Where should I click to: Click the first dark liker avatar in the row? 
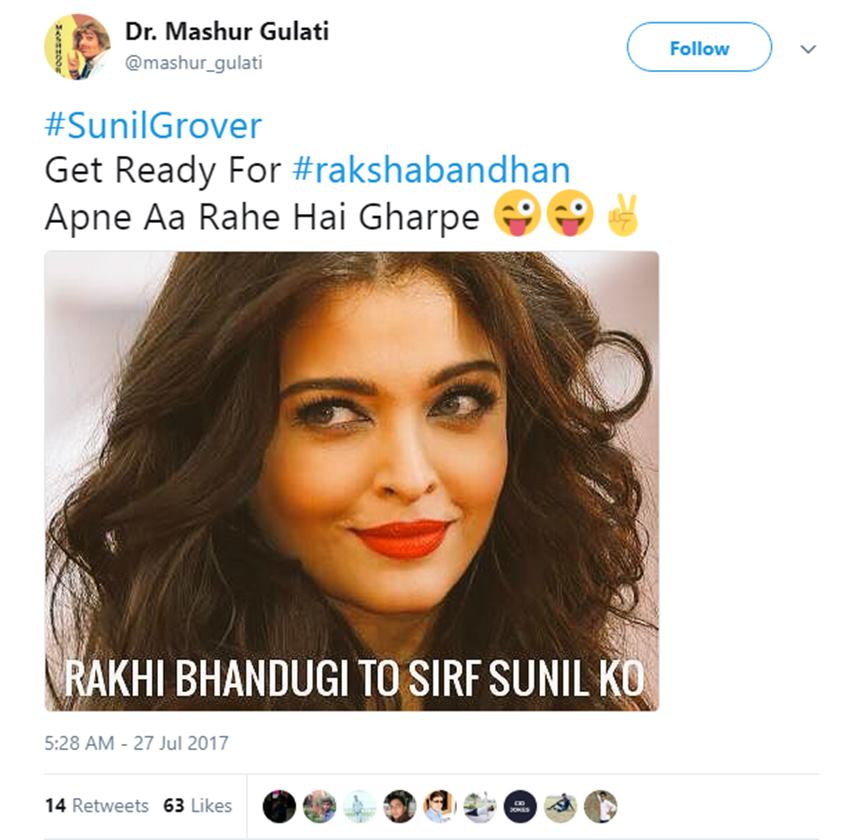280,806
